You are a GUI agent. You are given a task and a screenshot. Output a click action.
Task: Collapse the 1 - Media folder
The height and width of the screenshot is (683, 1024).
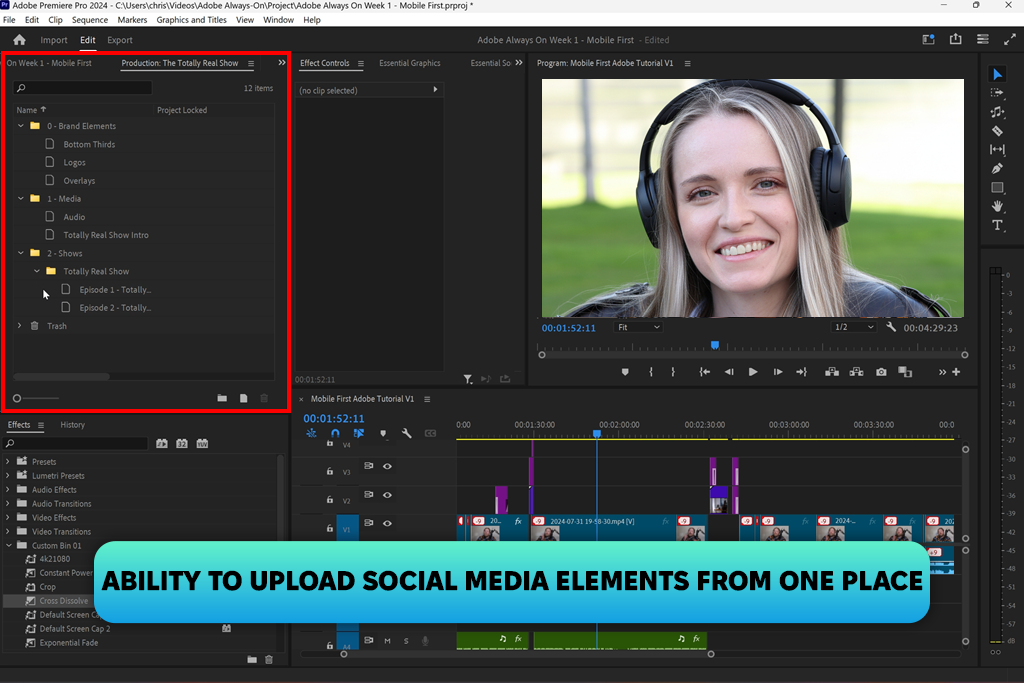pyautogui.click(x=21, y=198)
